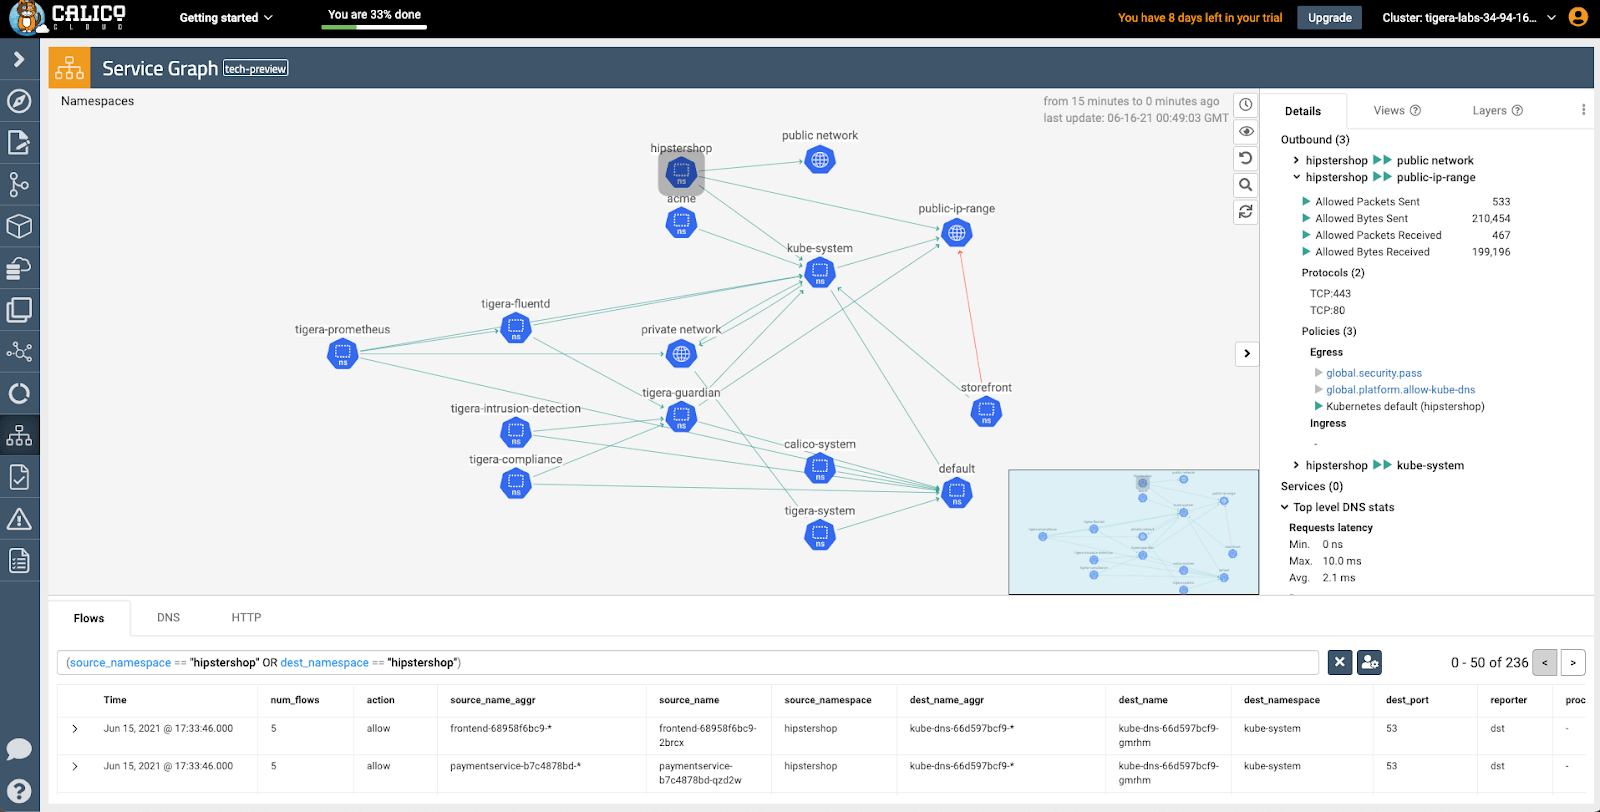Select the Service Graph hierarchy icon in sidebar
1600x812 pixels.
click(19, 436)
